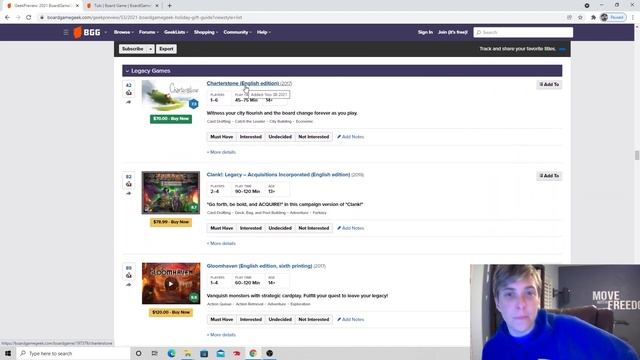Open the Chrome three-dot menu
Viewport: 640px width, 360px height.
pos(633,18)
